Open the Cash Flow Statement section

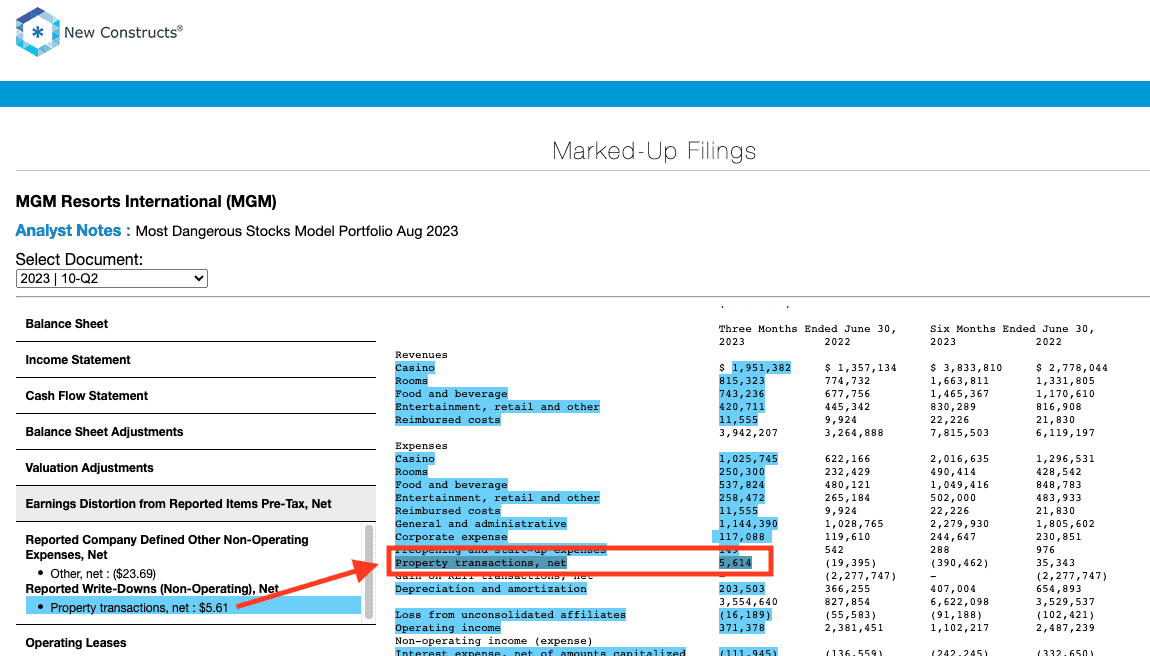[87, 396]
